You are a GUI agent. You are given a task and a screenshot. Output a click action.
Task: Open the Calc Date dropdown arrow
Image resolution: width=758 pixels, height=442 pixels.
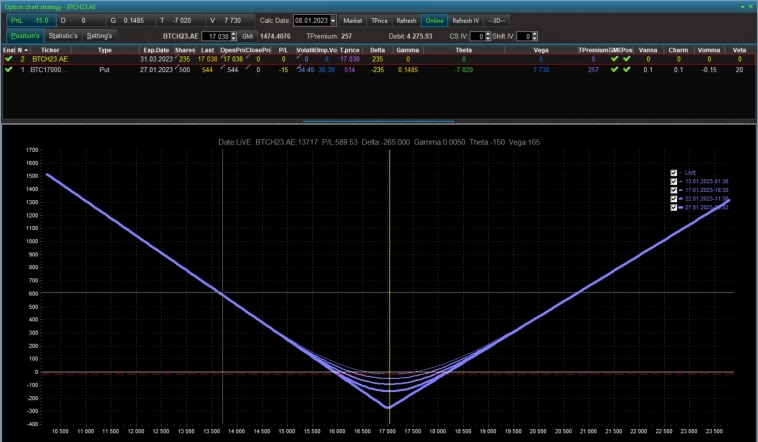(x=333, y=21)
